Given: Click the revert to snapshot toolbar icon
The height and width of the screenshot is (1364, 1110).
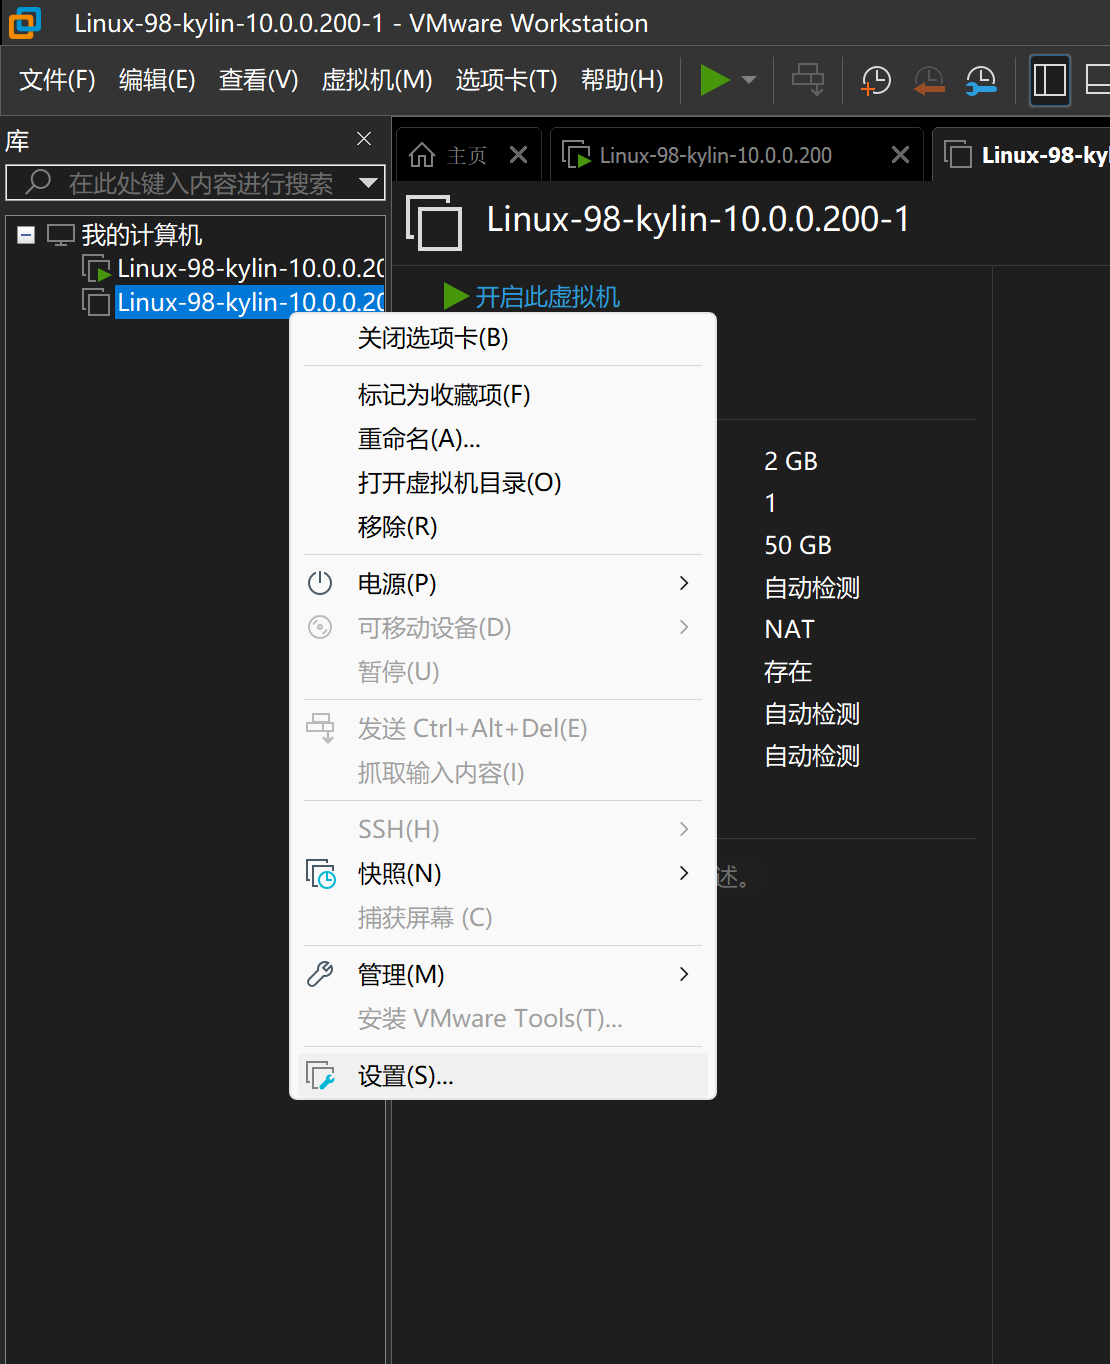Looking at the screenshot, I should click(929, 80).
